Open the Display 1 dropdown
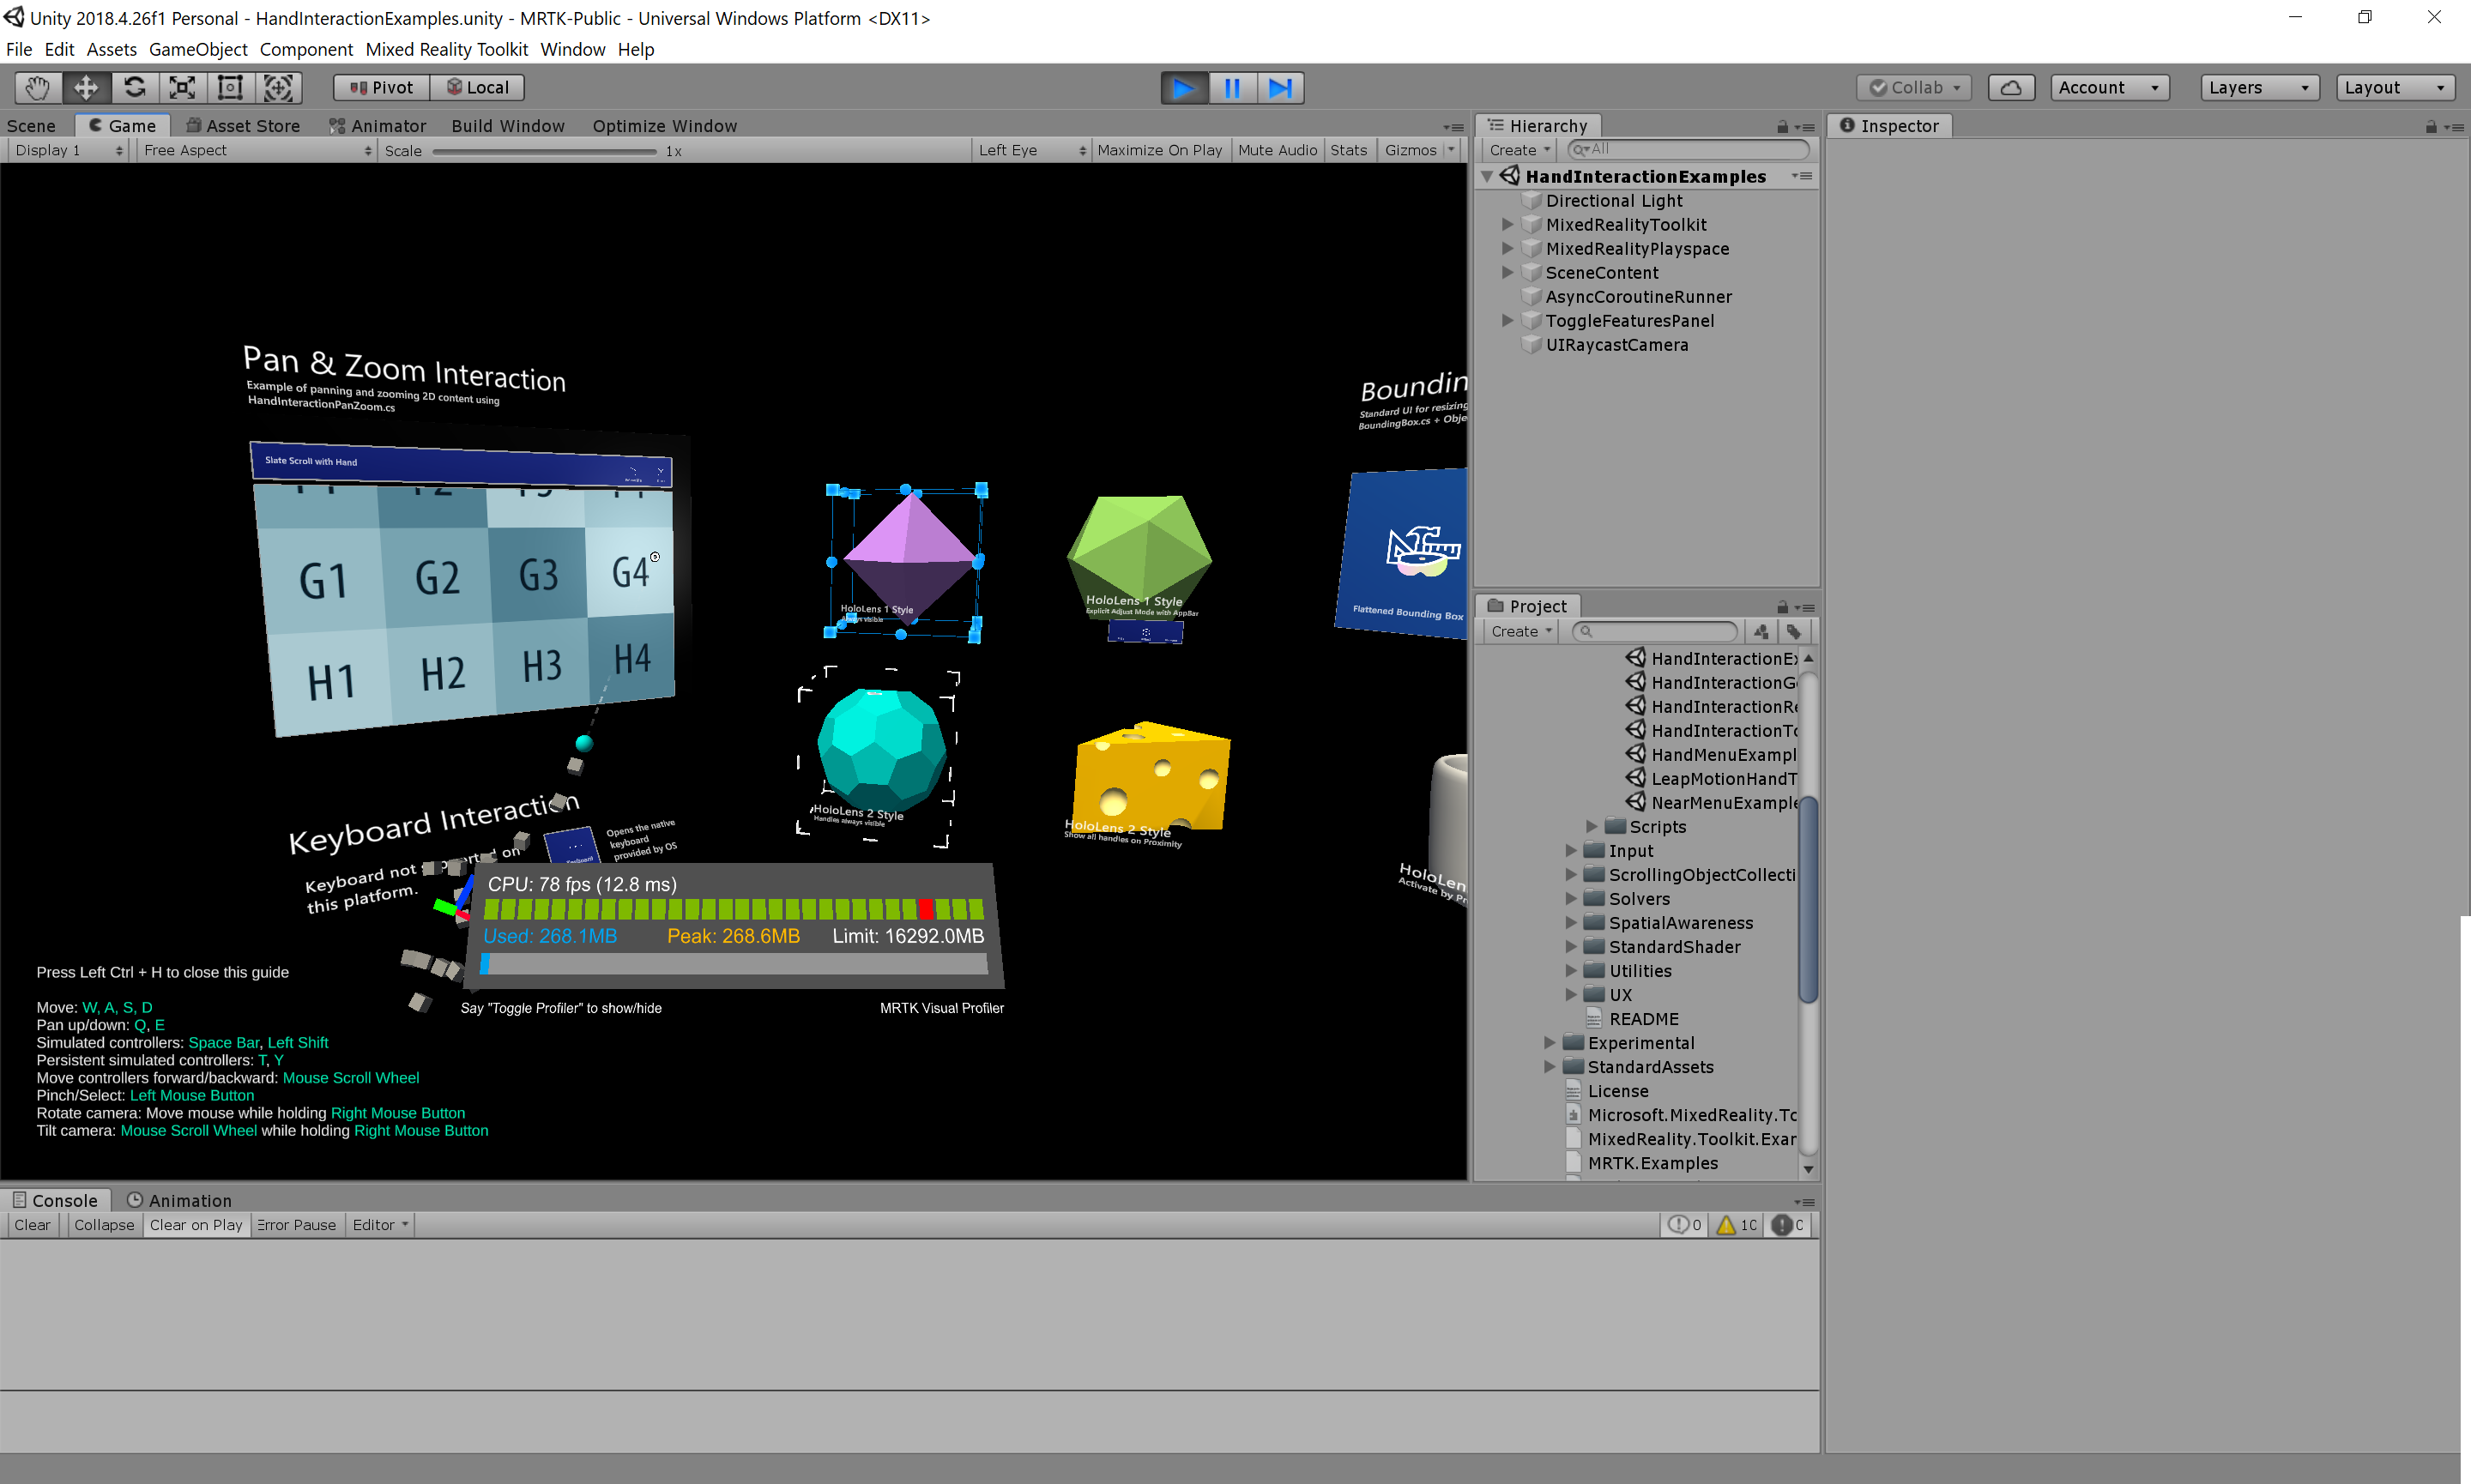2471x1484 pixels. (x=68, y=150)
